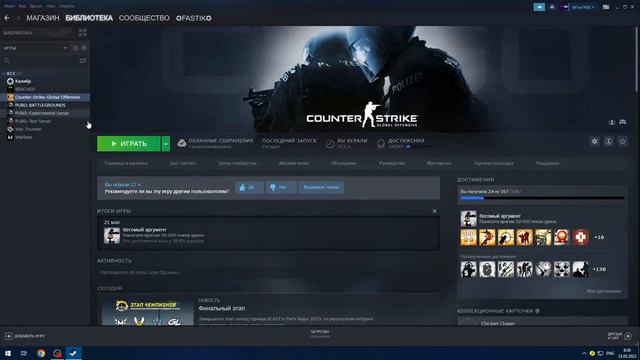
Task: Click the playtime clock icon
Action: pyautogui.click(x=330, y=144)
